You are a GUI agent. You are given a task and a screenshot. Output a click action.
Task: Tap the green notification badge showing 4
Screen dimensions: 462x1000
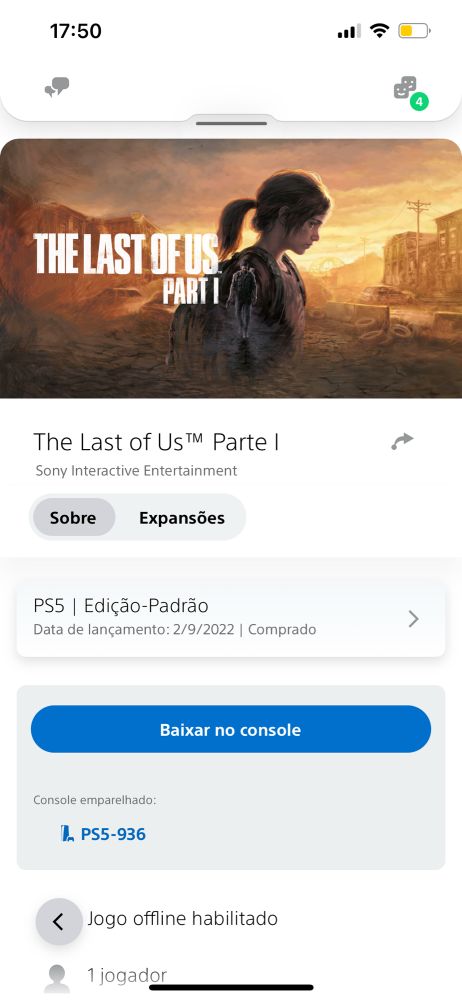(x=419, y=101)
